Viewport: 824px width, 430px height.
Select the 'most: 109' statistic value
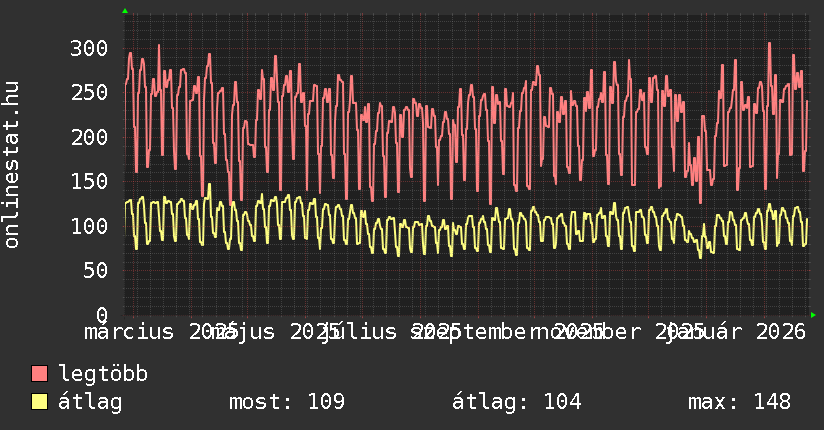(x=287, y=402)
